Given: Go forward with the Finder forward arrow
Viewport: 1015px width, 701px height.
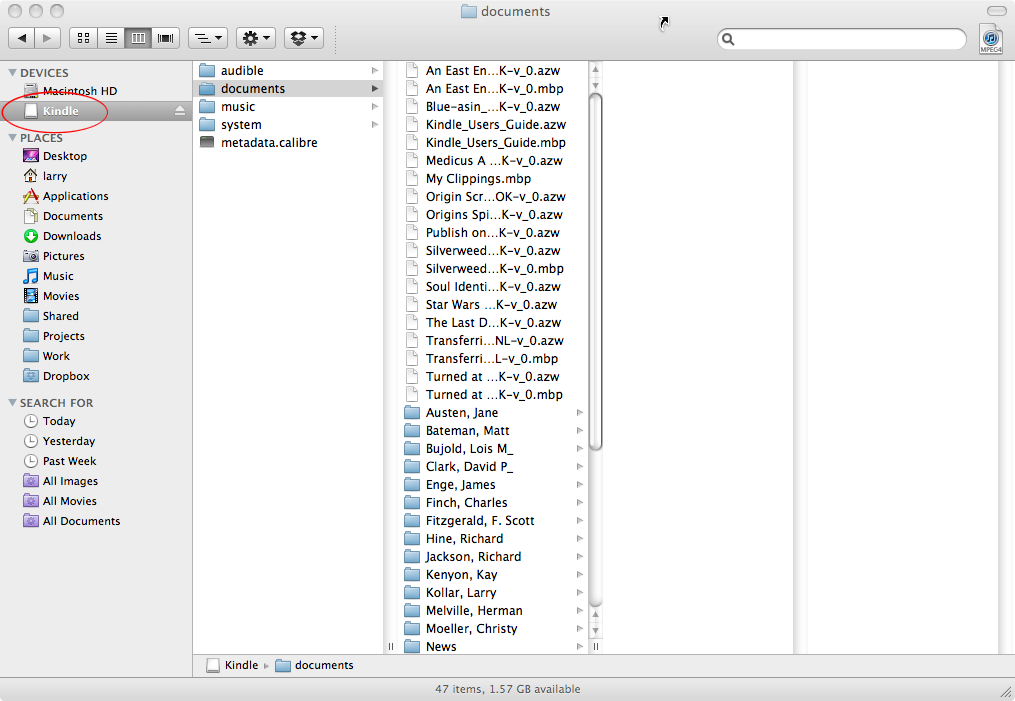Looking at the screenshot, I should pyautogui.click(x=47, y=38).
